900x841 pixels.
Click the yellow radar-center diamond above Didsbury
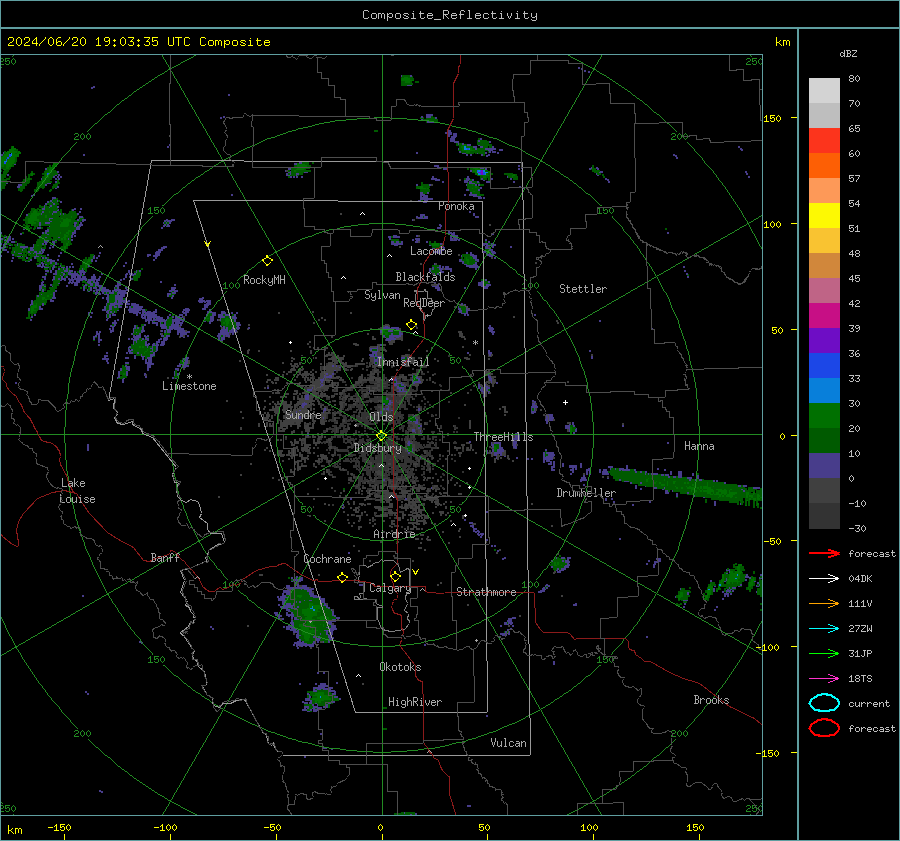pos(381,436)
